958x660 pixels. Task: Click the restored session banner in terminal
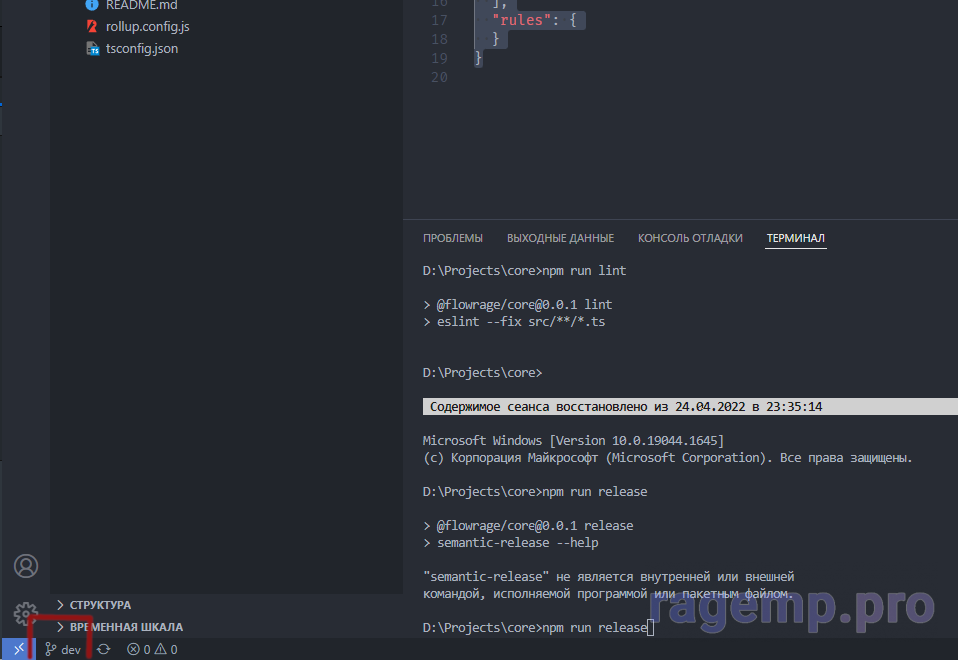[x=690, y=406]
